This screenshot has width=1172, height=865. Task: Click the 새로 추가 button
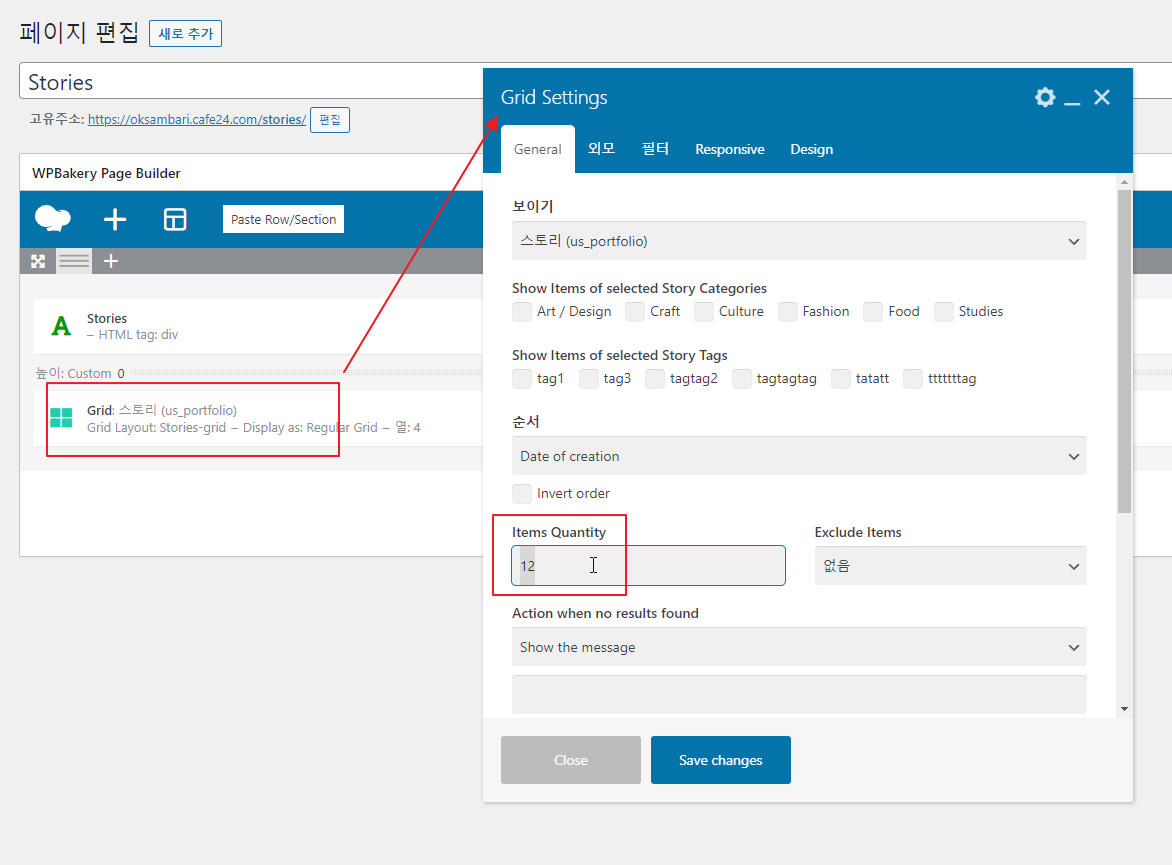pyautogui.click(x=185, y=34)
